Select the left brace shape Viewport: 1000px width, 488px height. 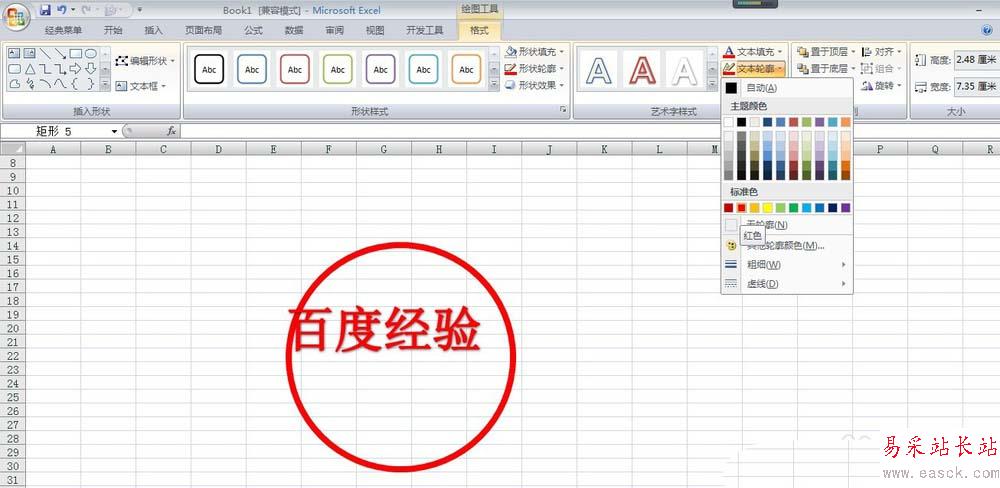click(75, 84)
